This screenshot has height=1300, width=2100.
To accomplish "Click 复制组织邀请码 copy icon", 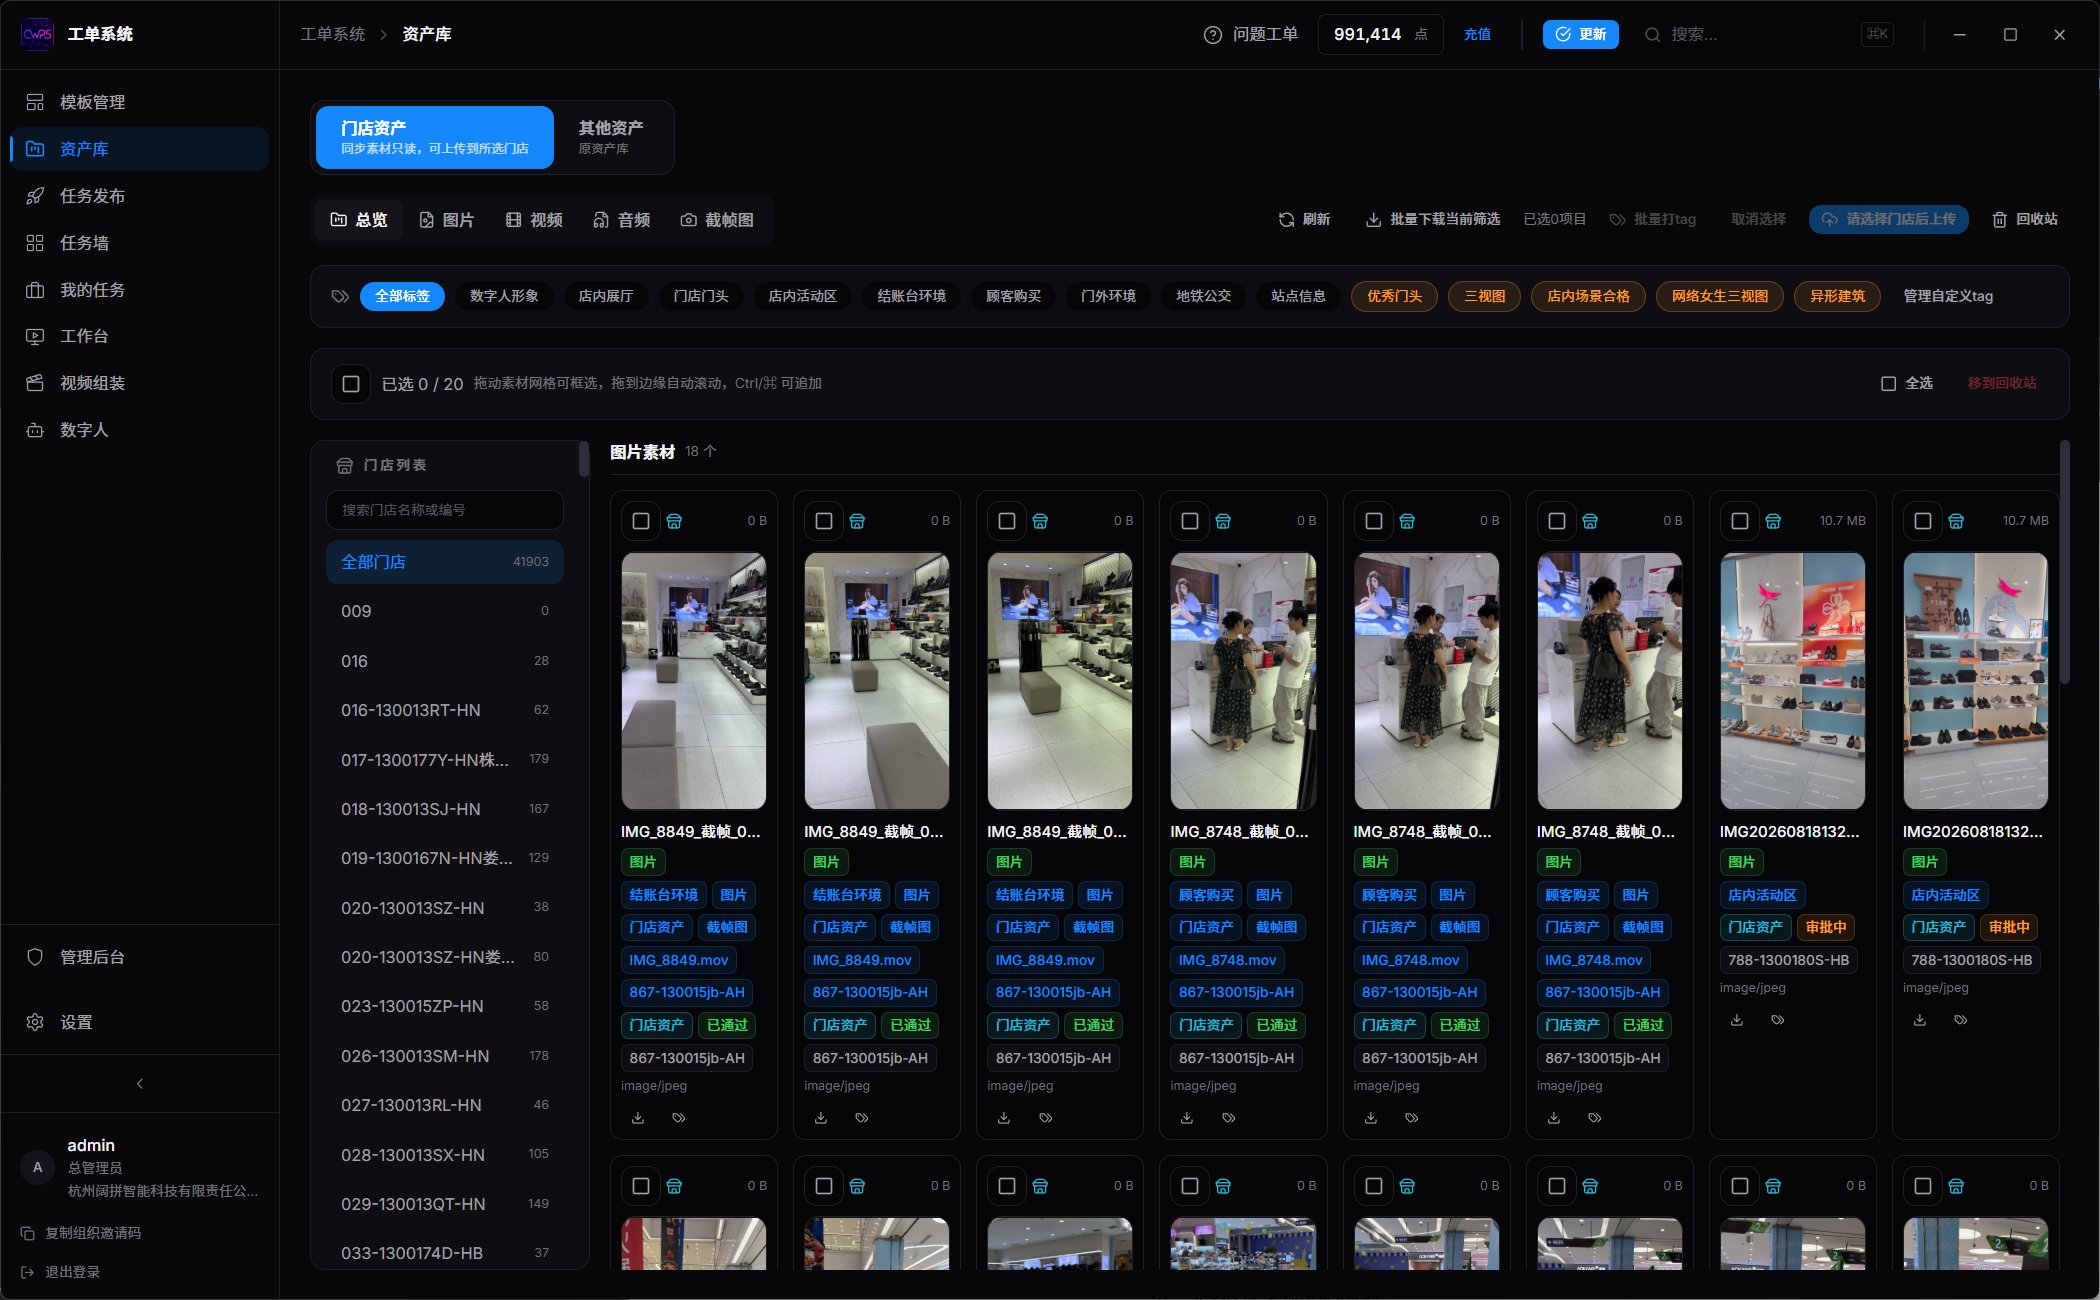I will coord(28,1233).
